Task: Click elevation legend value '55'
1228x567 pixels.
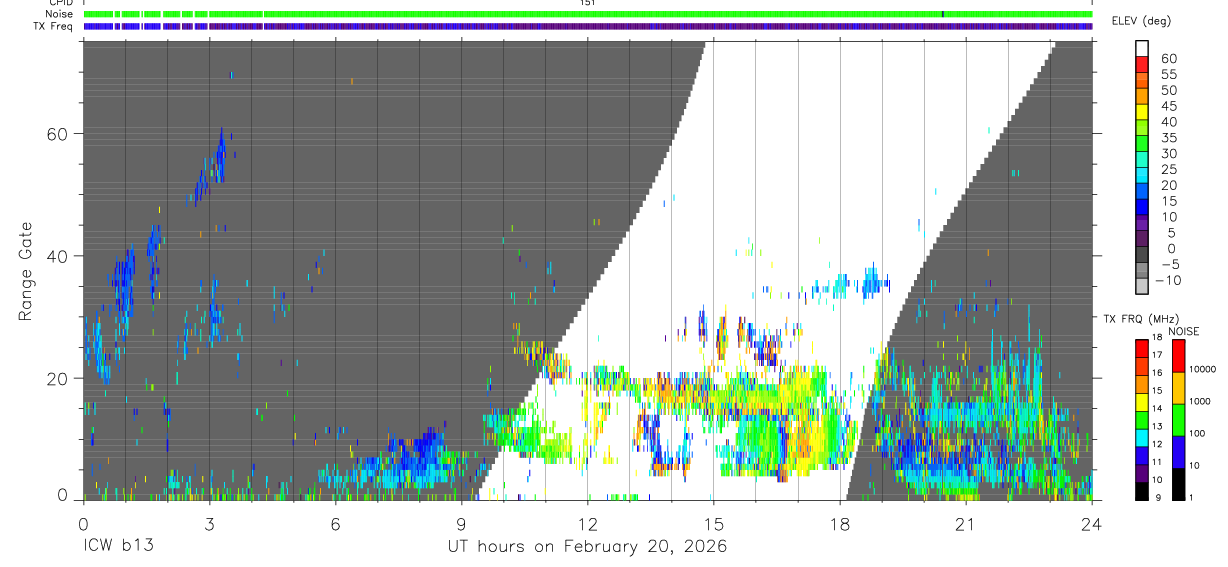Action: 1168,74
